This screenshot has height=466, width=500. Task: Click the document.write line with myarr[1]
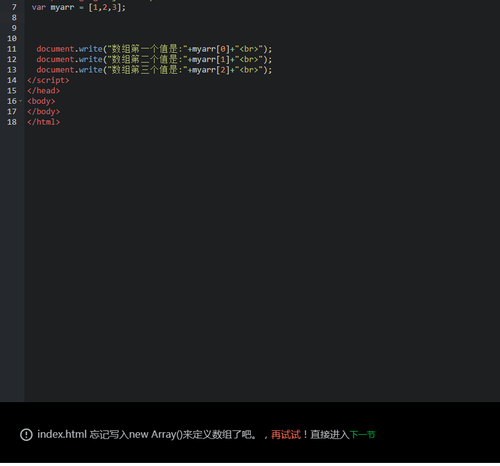(x=154, y=59)
